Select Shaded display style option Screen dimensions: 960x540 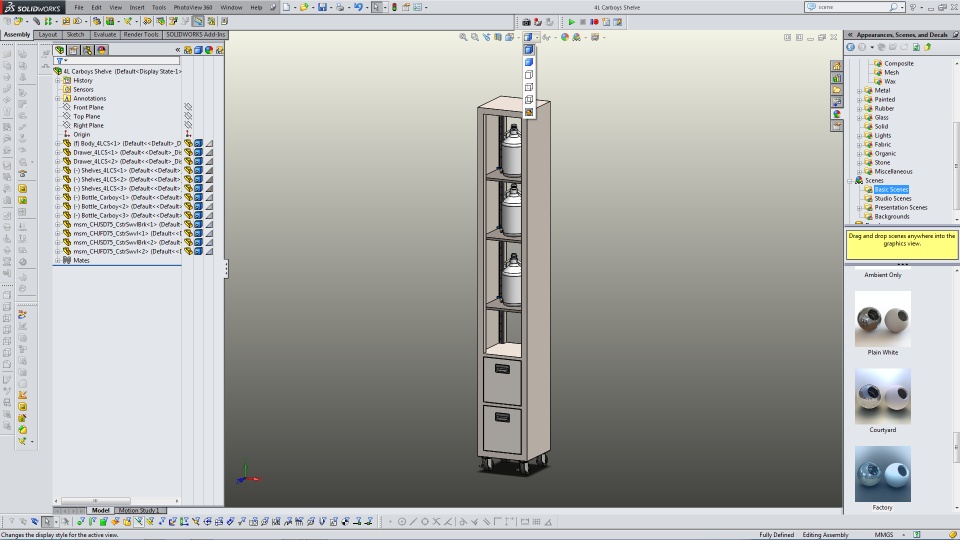pos(529,62)
